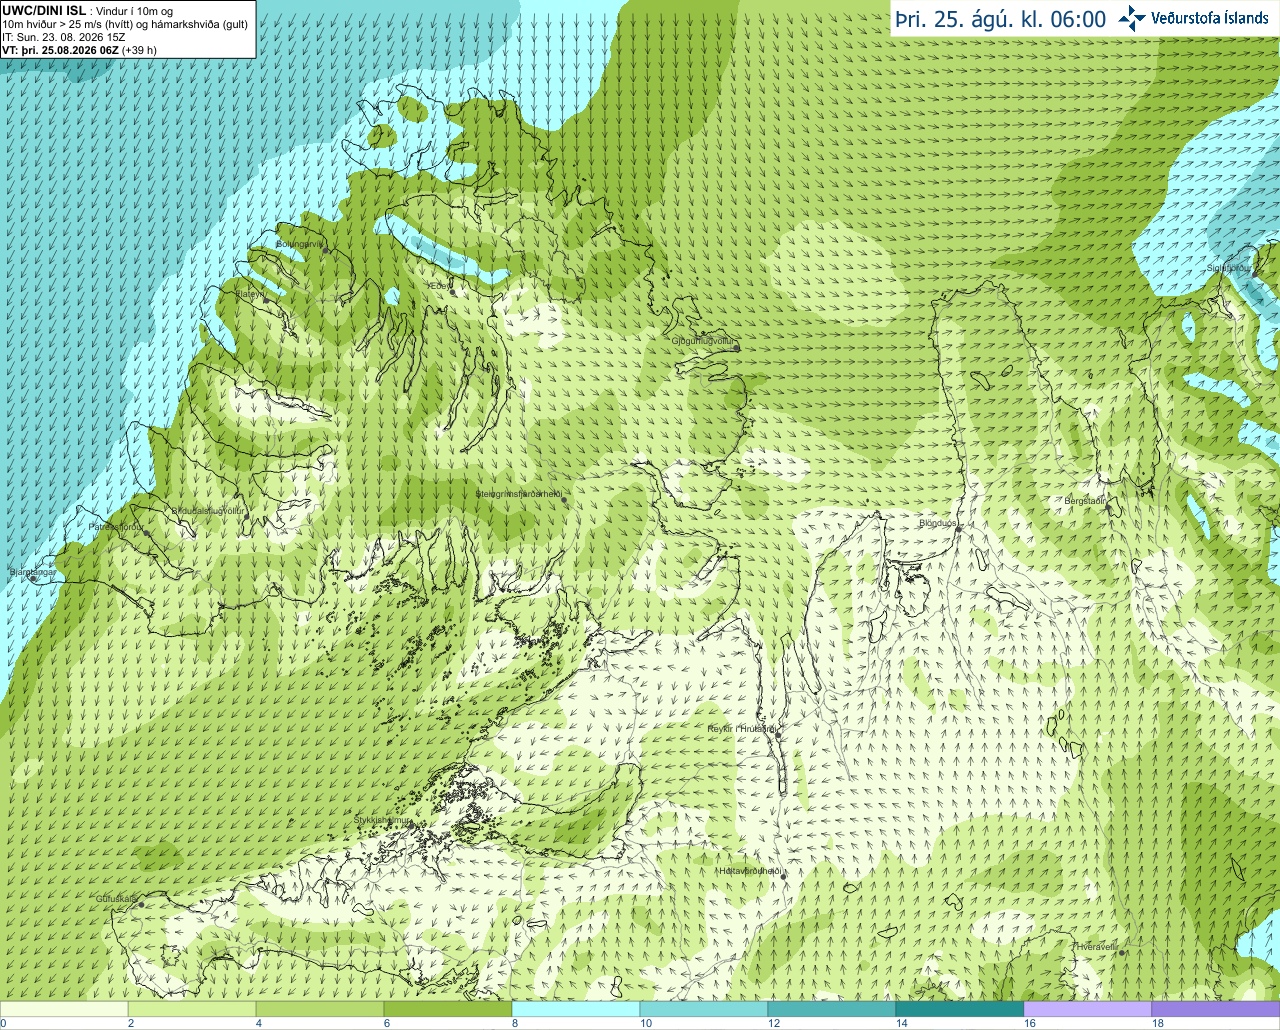Click the 8-10 m/s light cyan legend swatch
The image size is (1280, 1030).
pyautogui.click(x=575, y=1009)
